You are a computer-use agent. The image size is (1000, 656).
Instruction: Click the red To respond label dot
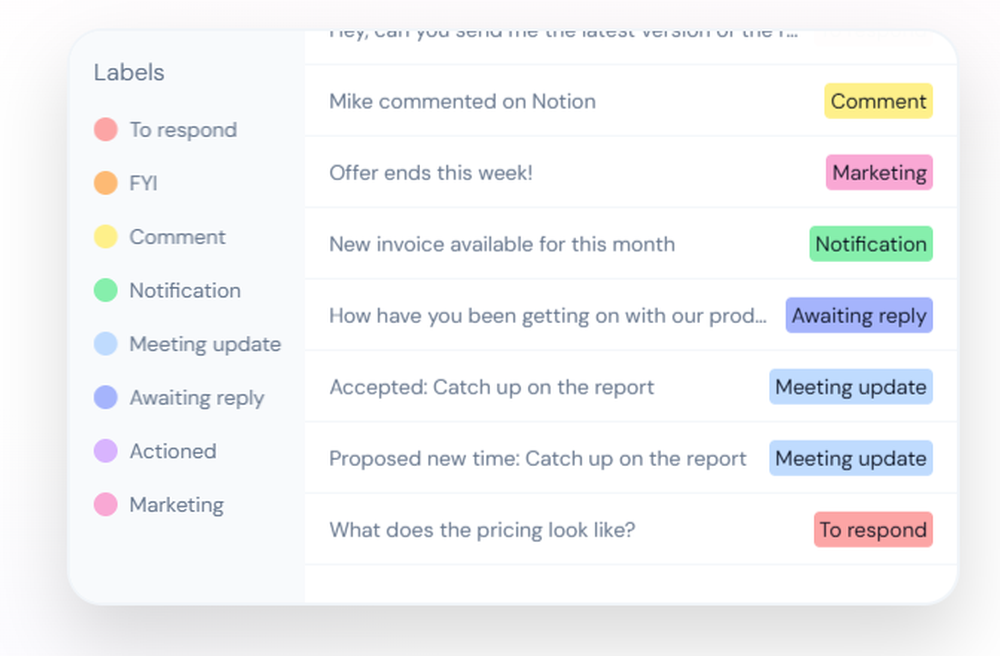point(106,129)
